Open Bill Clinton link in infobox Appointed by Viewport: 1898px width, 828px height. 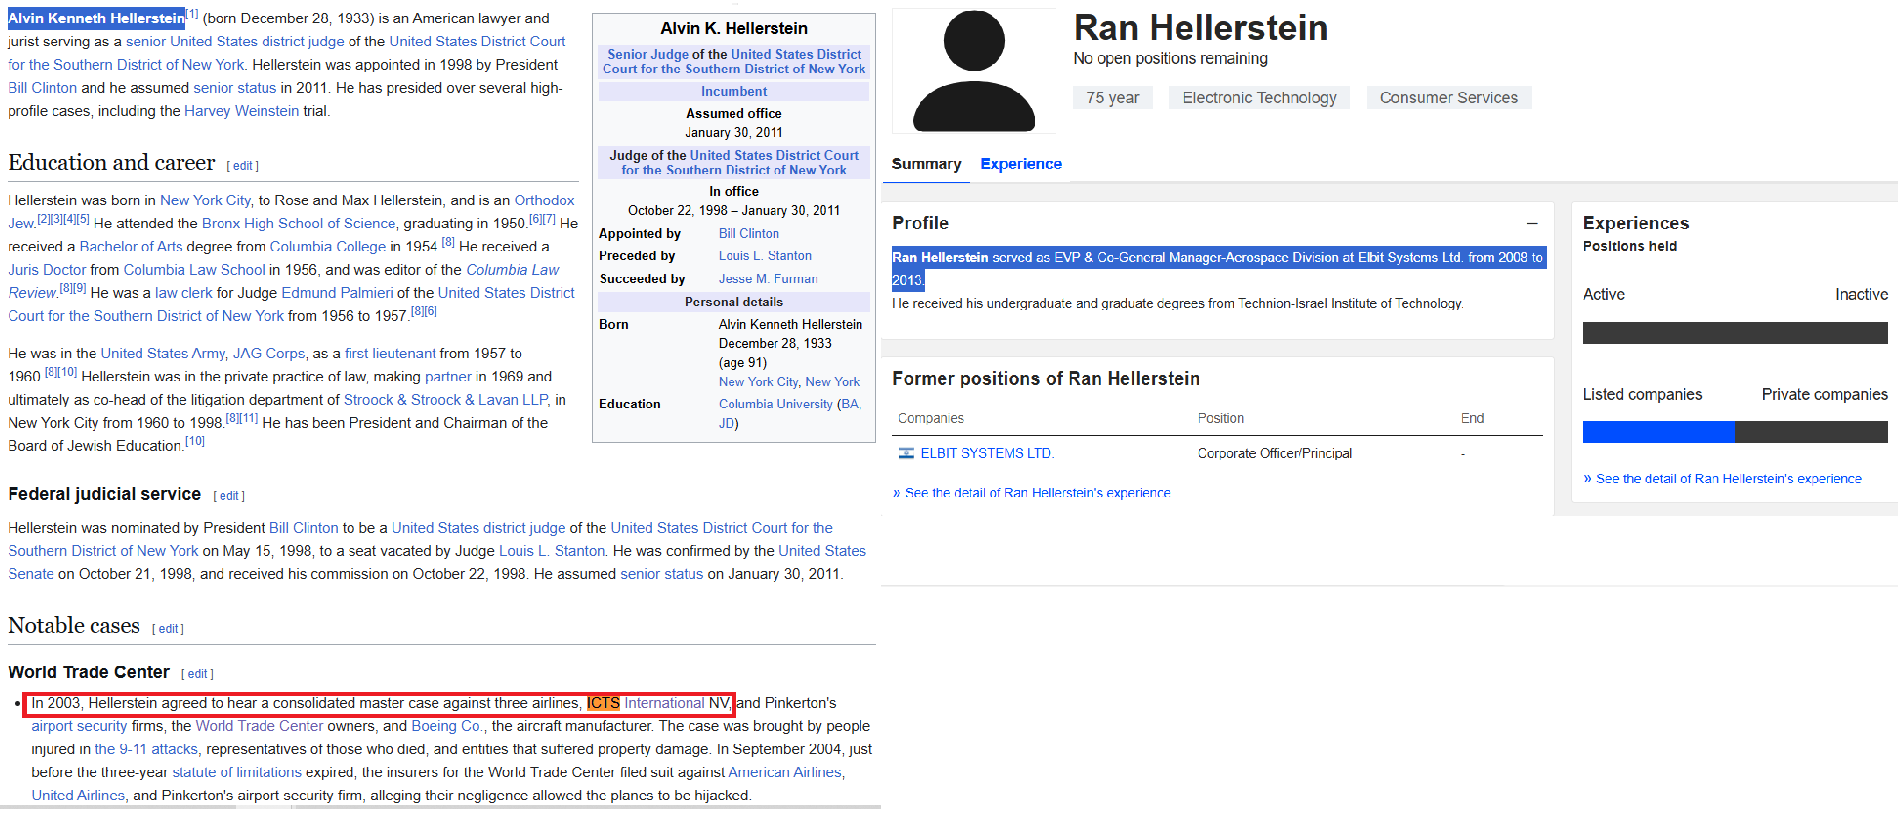[x=749, y=233]
